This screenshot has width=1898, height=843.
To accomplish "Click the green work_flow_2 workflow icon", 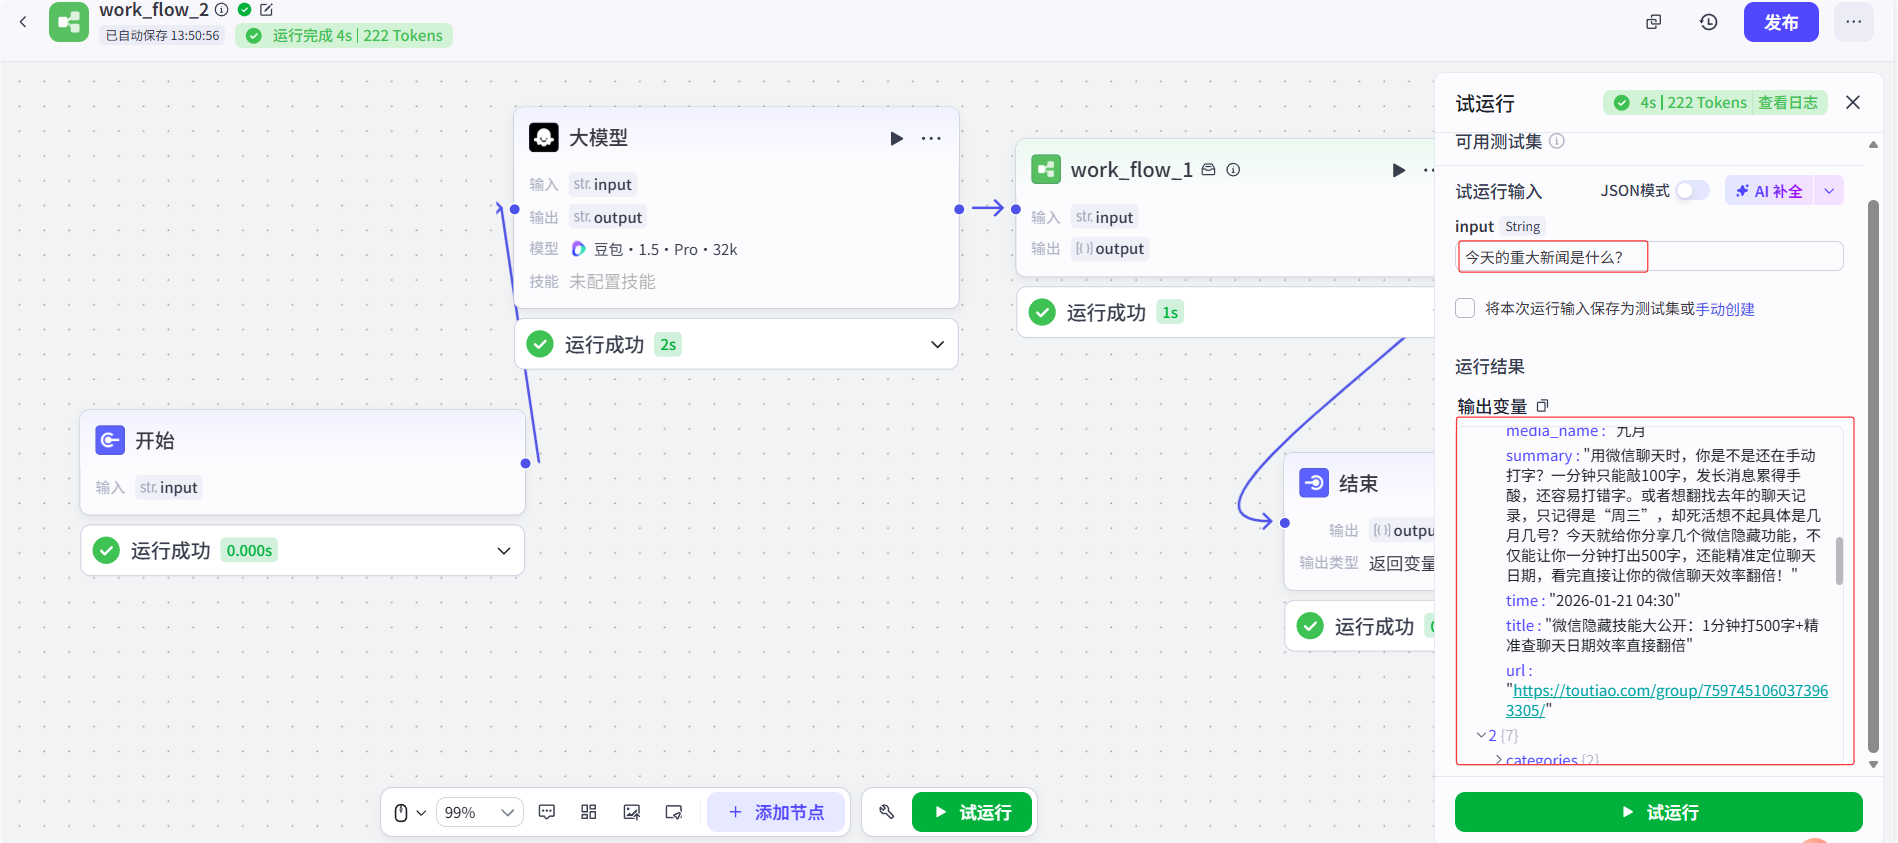I will coord(69,21).
